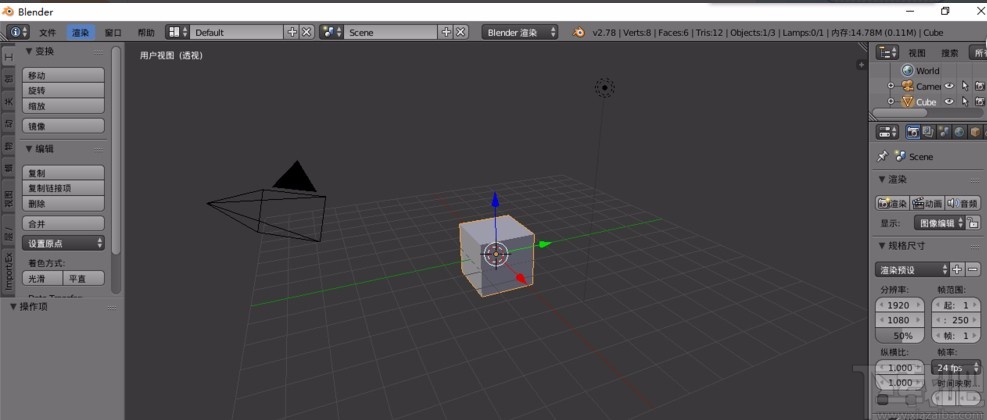This screenshot has width=987, height=420.
Task: Expand the Camera item in outliner
Action: pos(890,86)
